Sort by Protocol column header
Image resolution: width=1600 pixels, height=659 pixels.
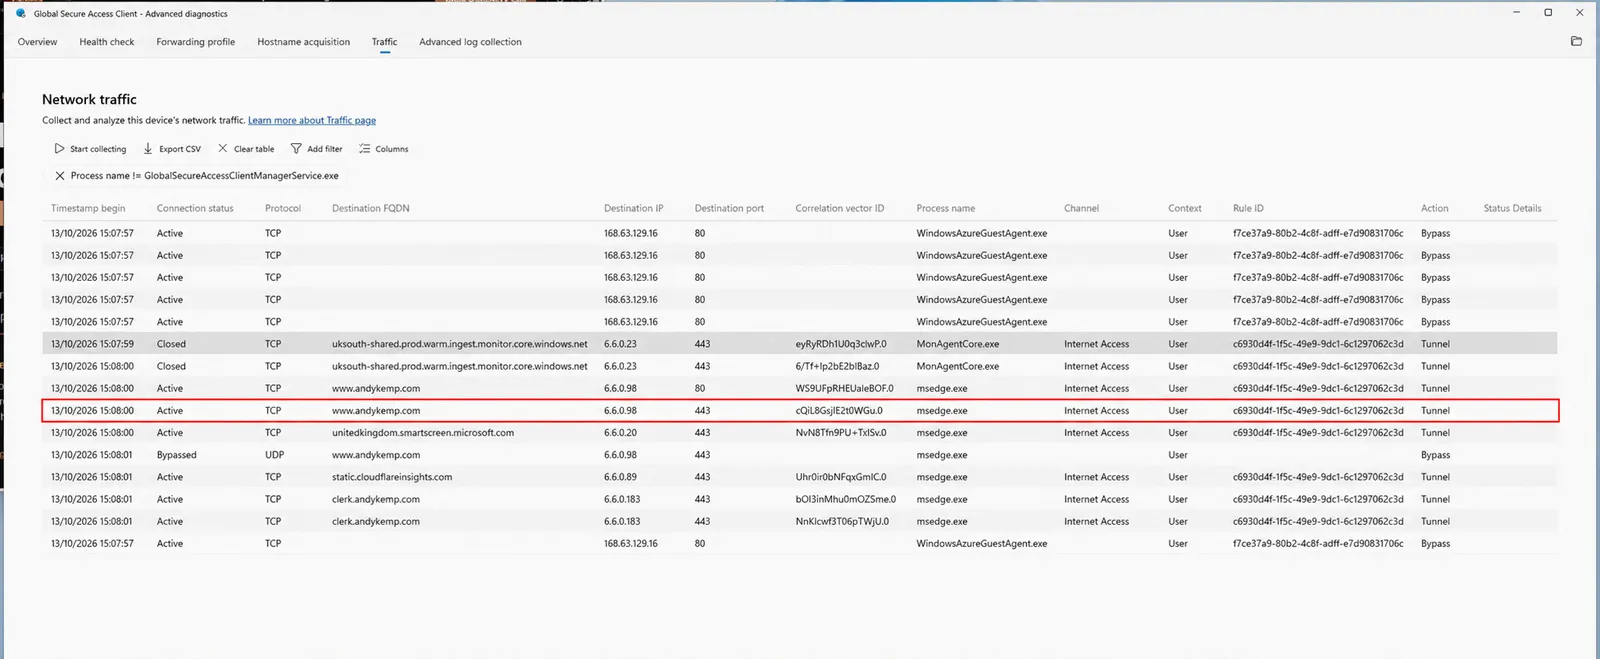283,208
